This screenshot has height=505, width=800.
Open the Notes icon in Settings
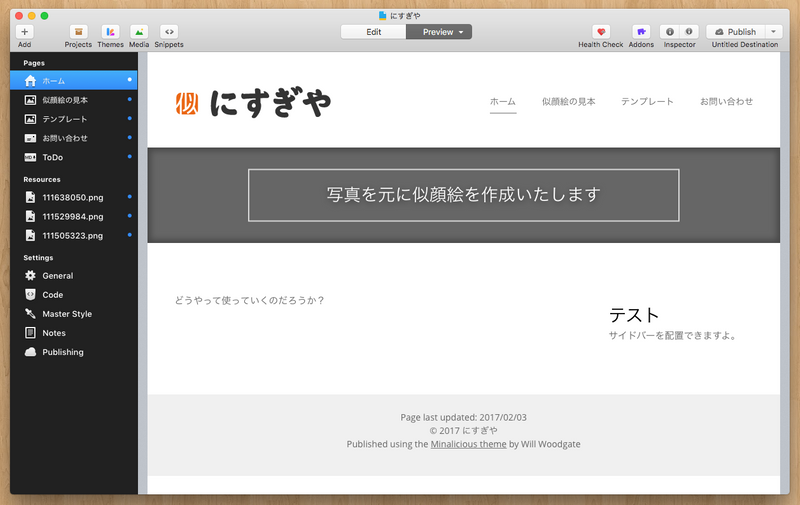[31, 333]
